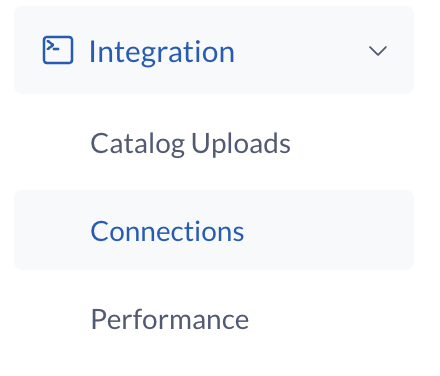The width and height of the screenshot is (440, 376).
Task: Click the Integration text heading
Action: coord(162,52)
